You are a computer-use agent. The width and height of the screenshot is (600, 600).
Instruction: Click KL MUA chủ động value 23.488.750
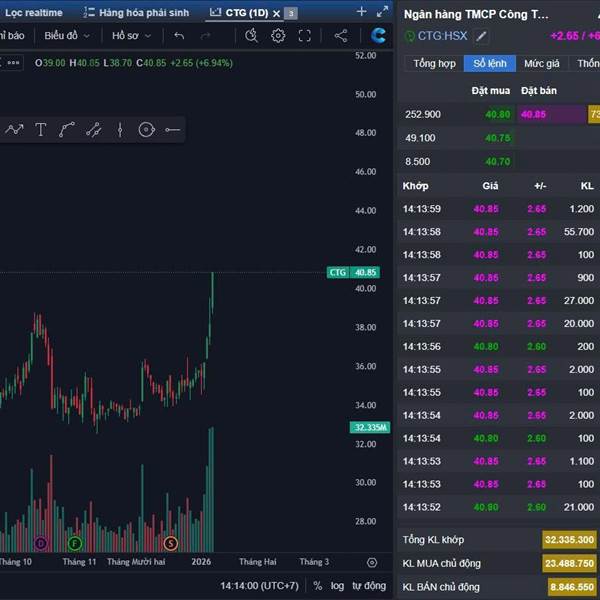point(569,564)
